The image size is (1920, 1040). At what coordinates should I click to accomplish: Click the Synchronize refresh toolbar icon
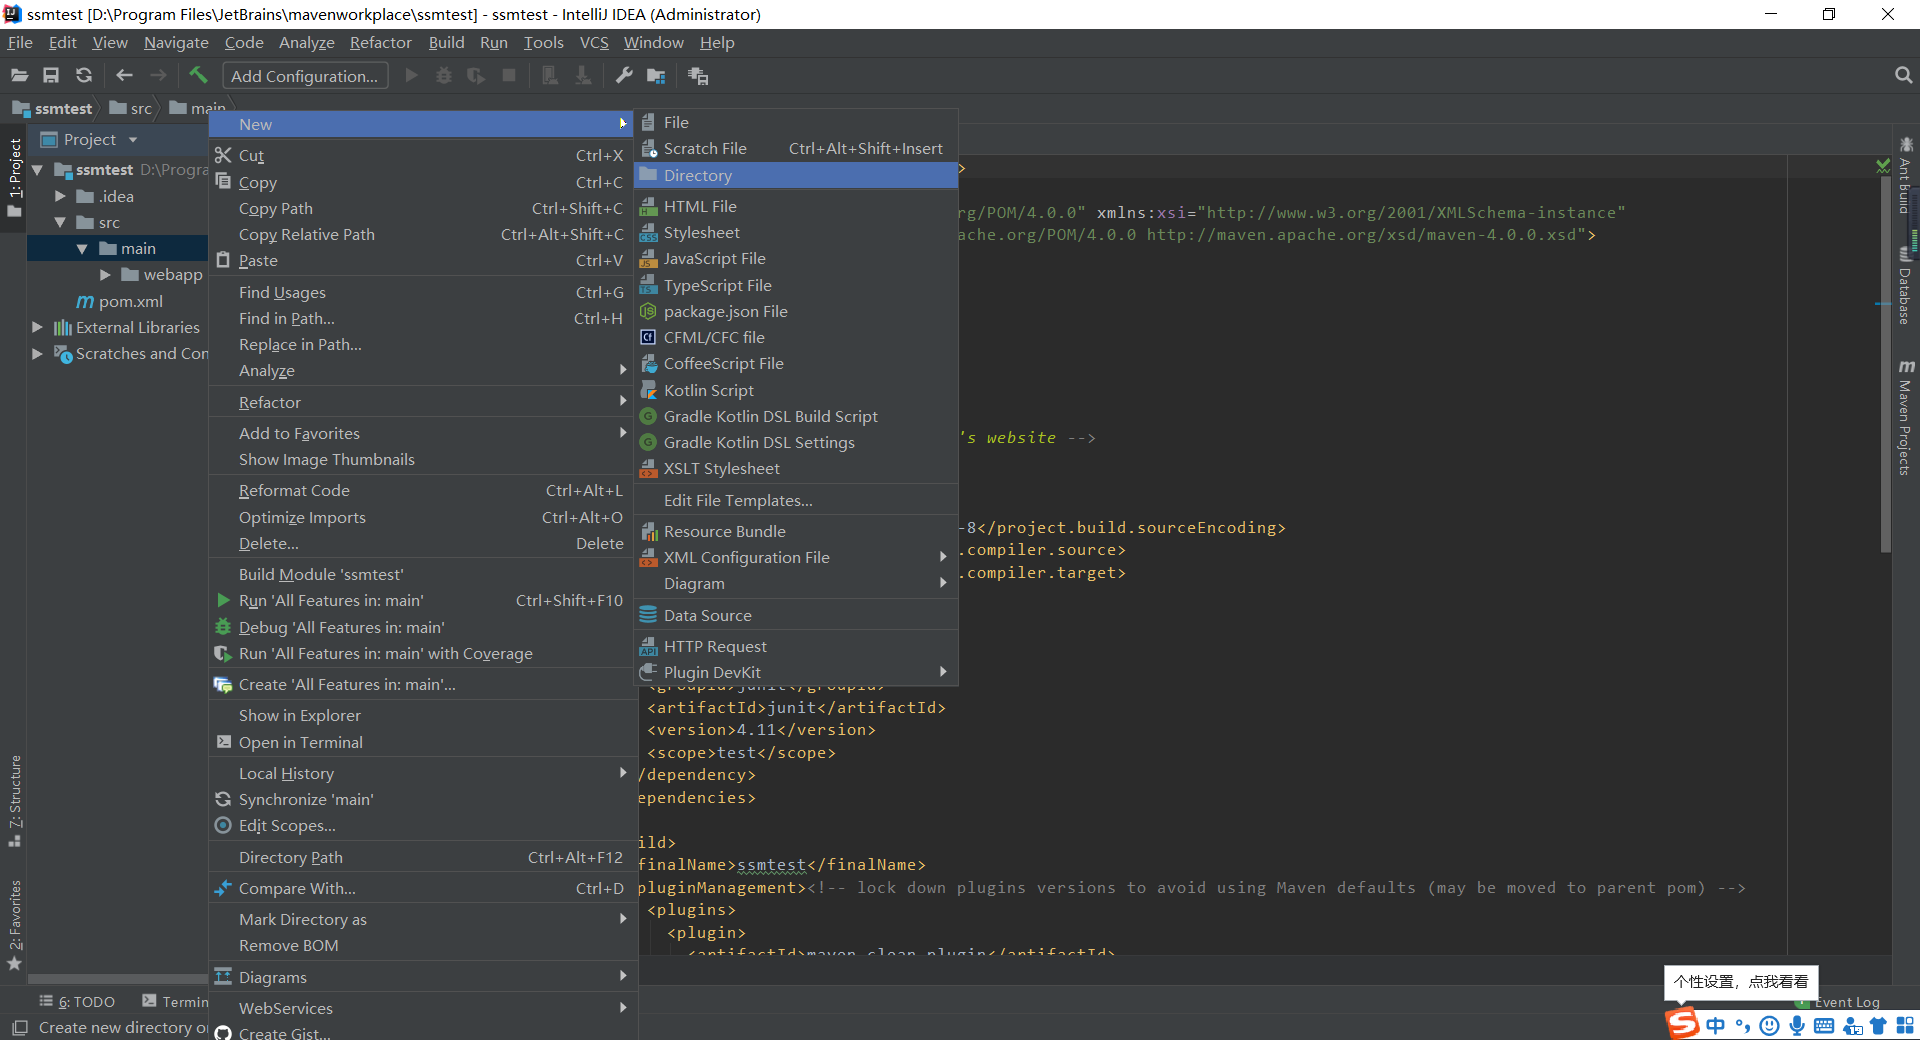coord(84,75)
